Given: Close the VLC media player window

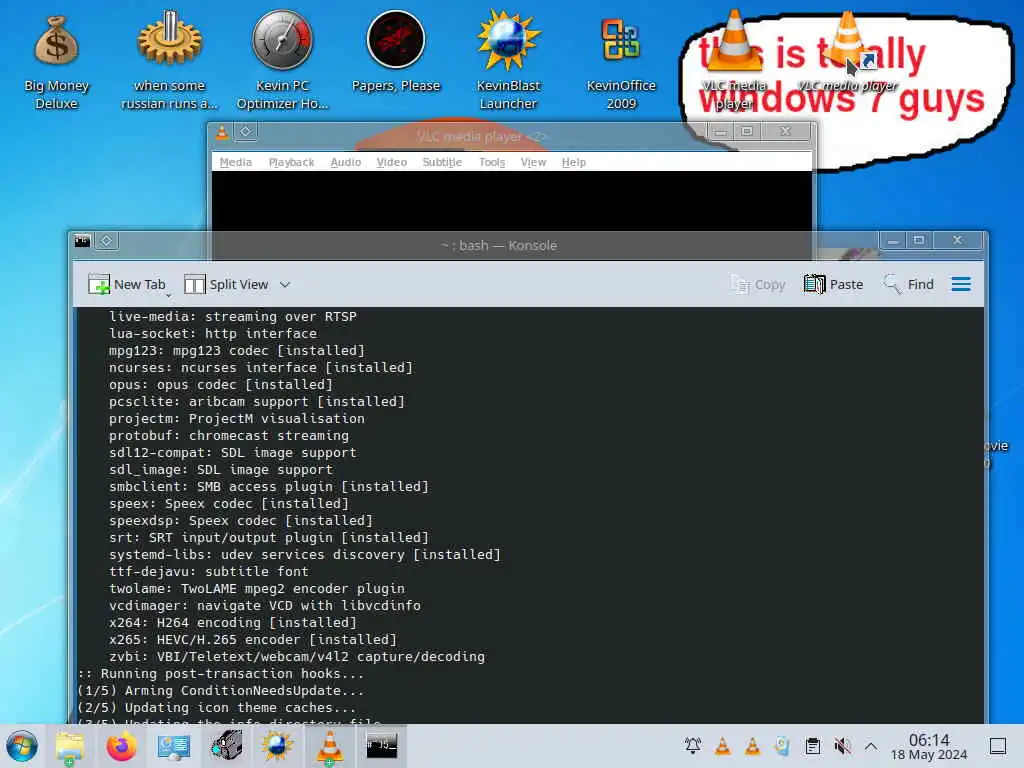Looking at the screenshot, I should click(x=786, y=132).
